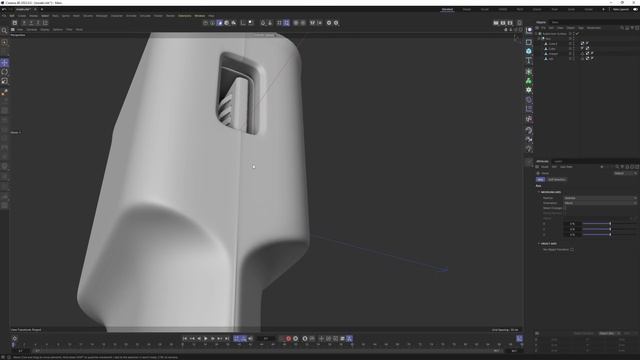The width and height of the screenshot is (640, 360).
Task: Collapse the Null group in object tree
Action: tap(539, 38)
